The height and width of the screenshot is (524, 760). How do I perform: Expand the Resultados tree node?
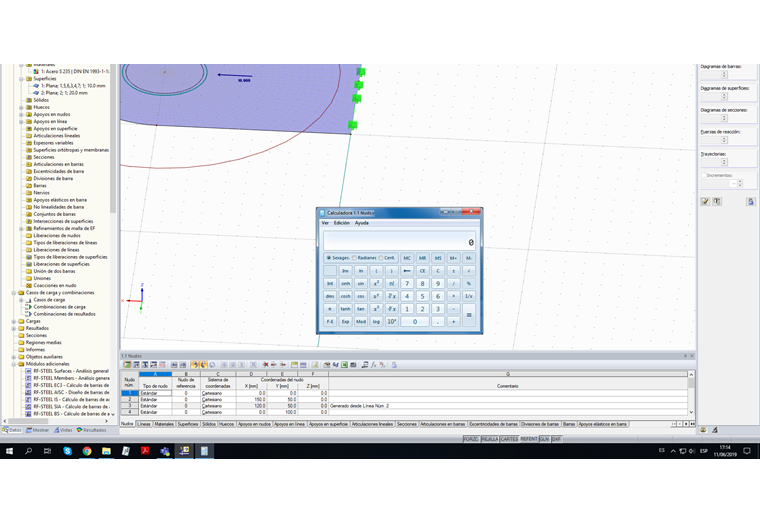pyautogui.click(x=14, y=329)
